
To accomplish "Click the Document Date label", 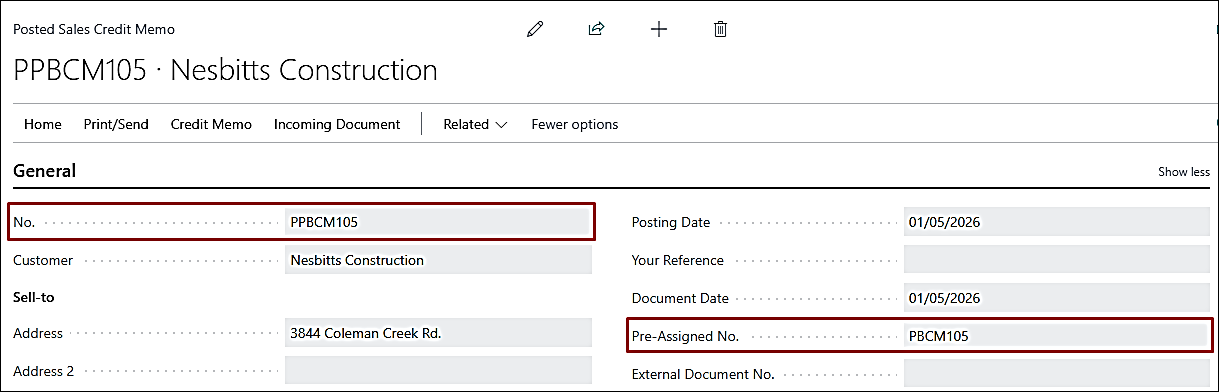I will tap(680, 298).
